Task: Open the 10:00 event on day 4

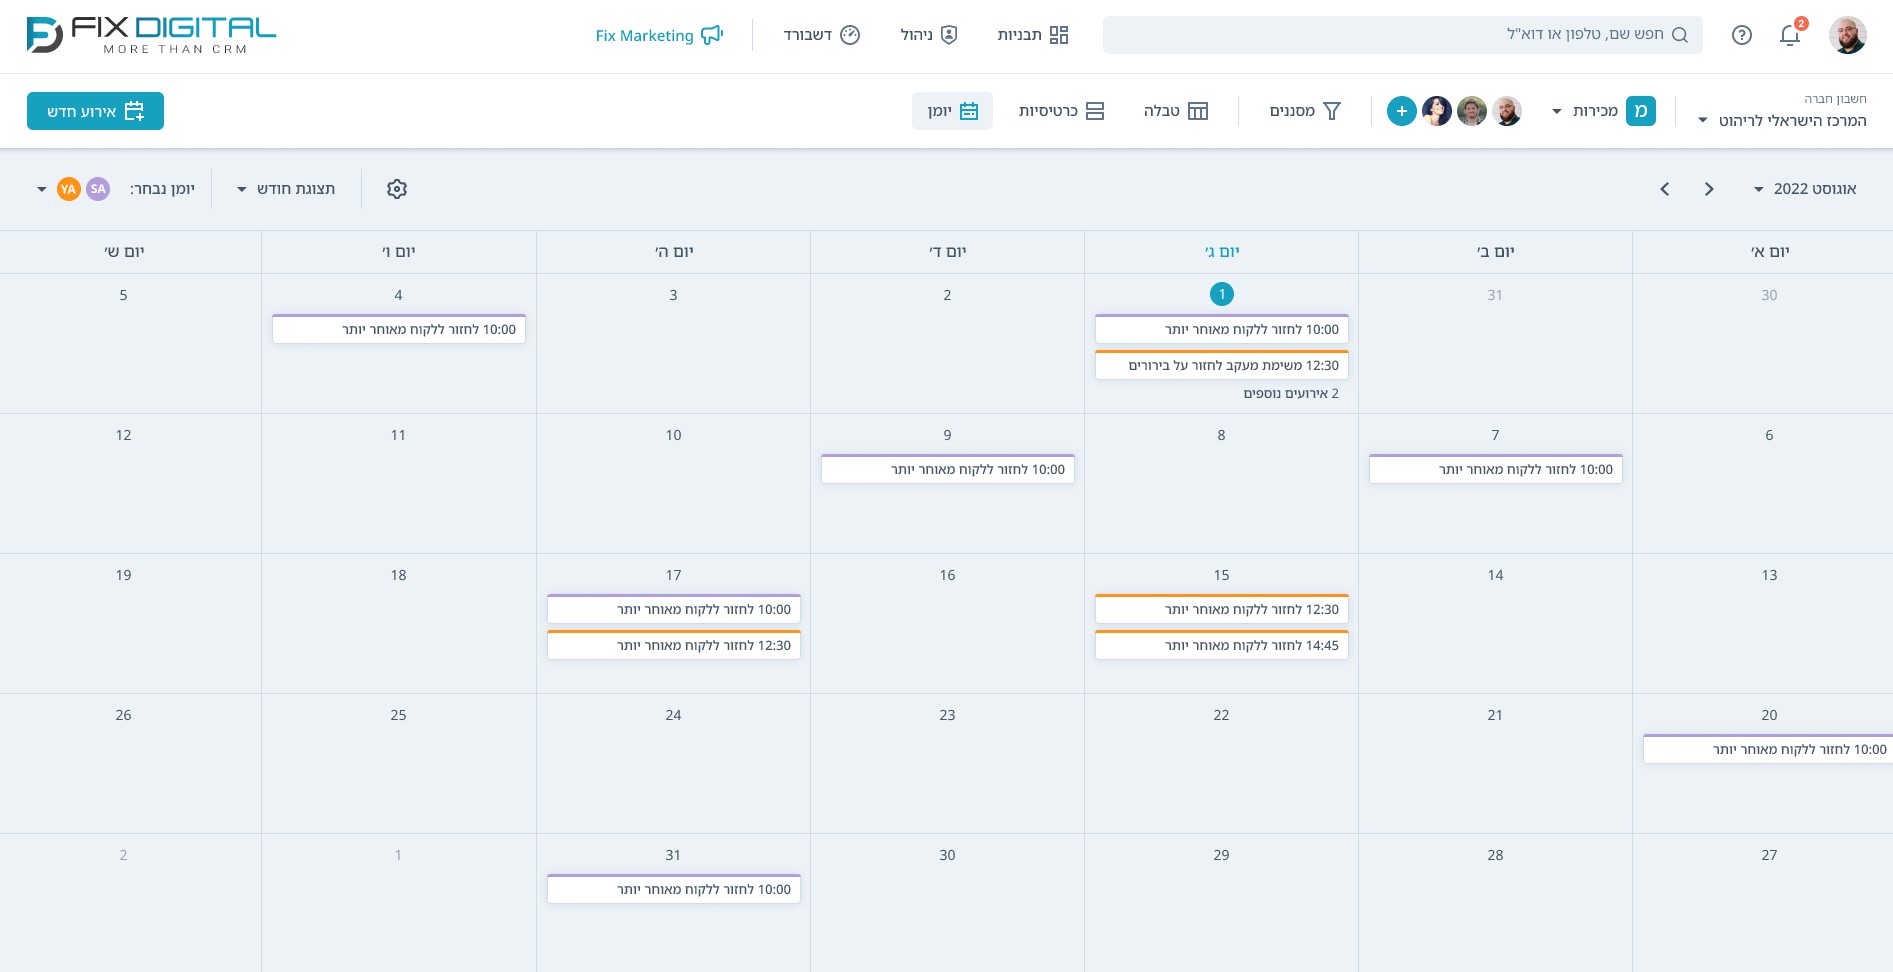Action: pyautogui.click(x=399, y=329)
